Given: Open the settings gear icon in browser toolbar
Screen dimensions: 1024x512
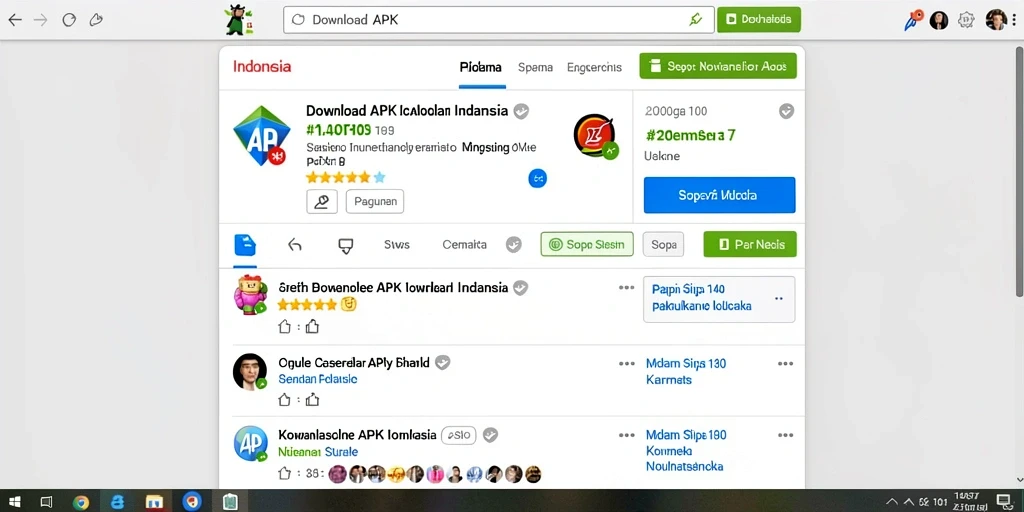Looking at the screenshot, I should coord(966,20).
